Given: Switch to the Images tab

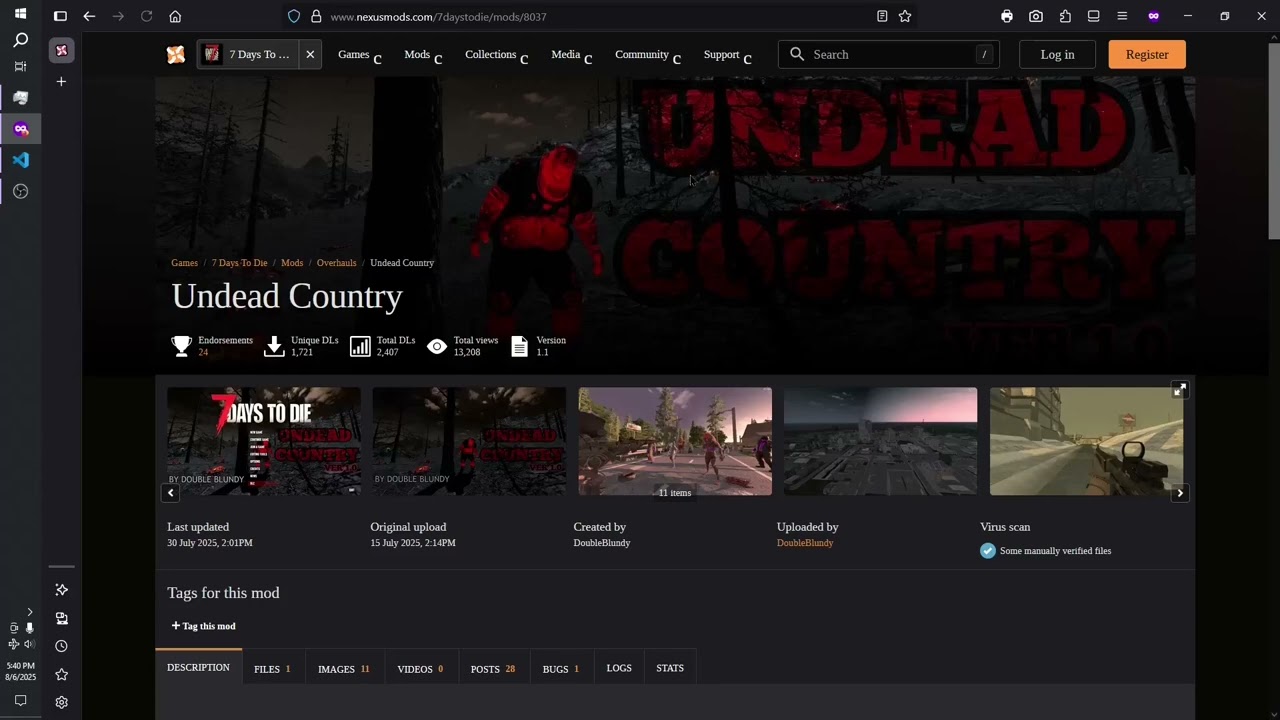Looking at the screenshot, I should (343, 668).
